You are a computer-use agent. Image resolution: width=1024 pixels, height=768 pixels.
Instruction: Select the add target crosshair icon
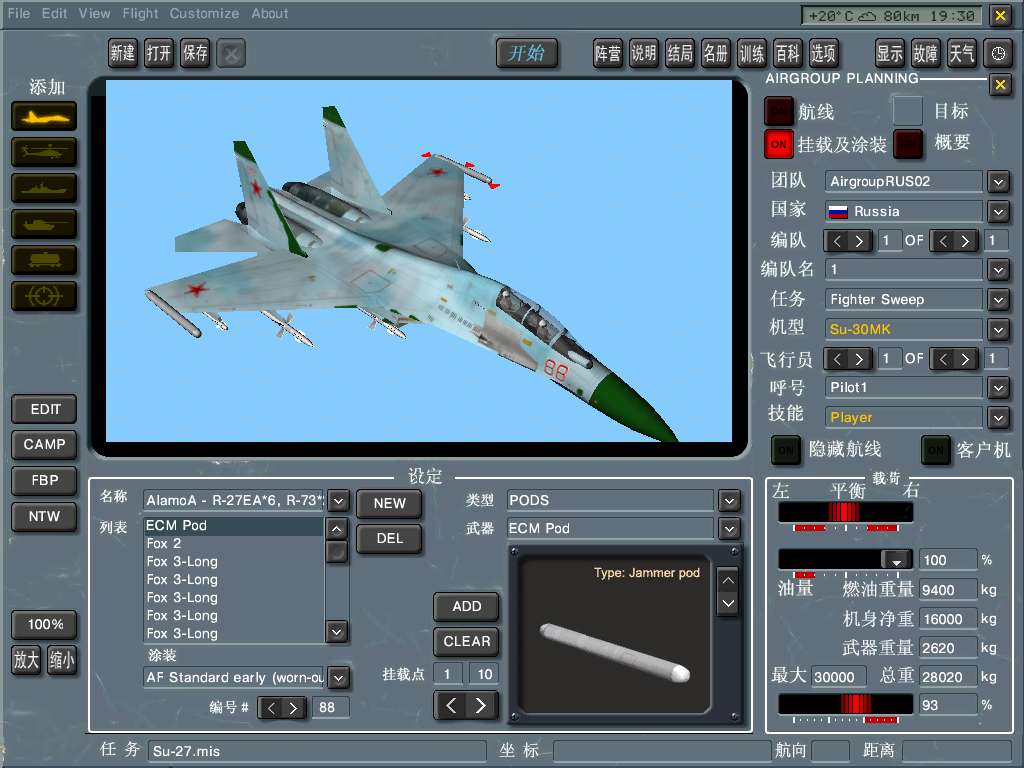44,296
